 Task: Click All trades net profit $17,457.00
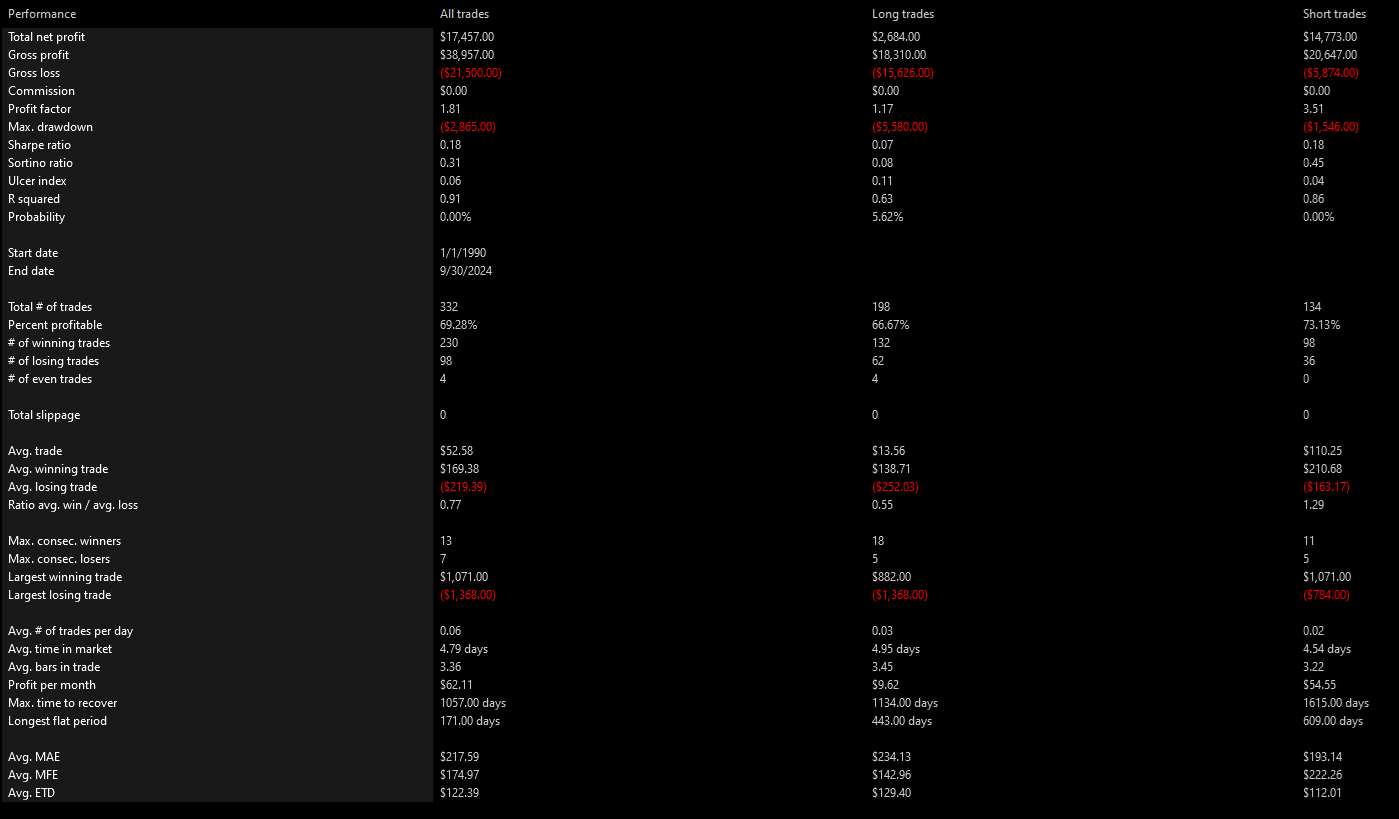(467, 37)
